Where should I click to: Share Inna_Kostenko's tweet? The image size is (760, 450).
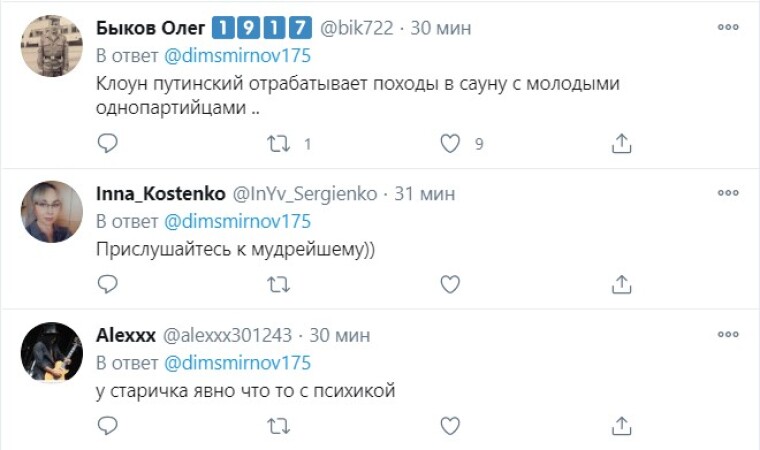pyautogui.click(x=621, y=285)
